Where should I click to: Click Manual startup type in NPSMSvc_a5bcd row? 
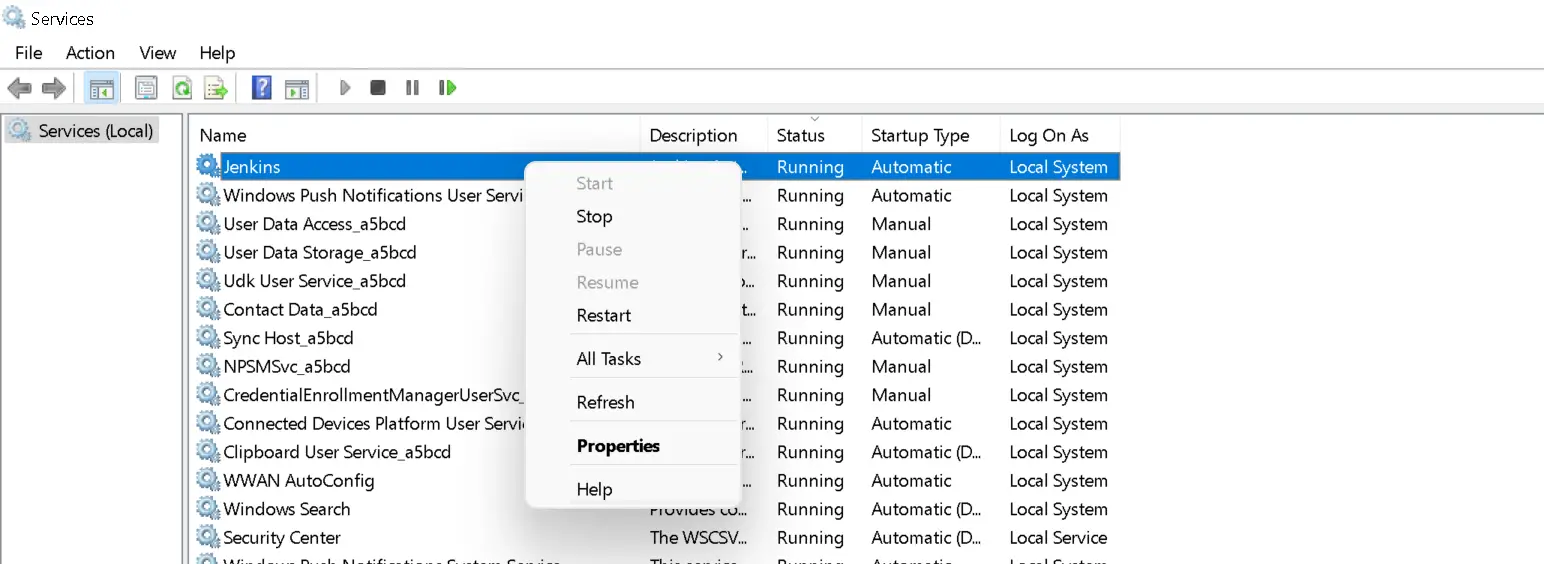coord(901,366)
